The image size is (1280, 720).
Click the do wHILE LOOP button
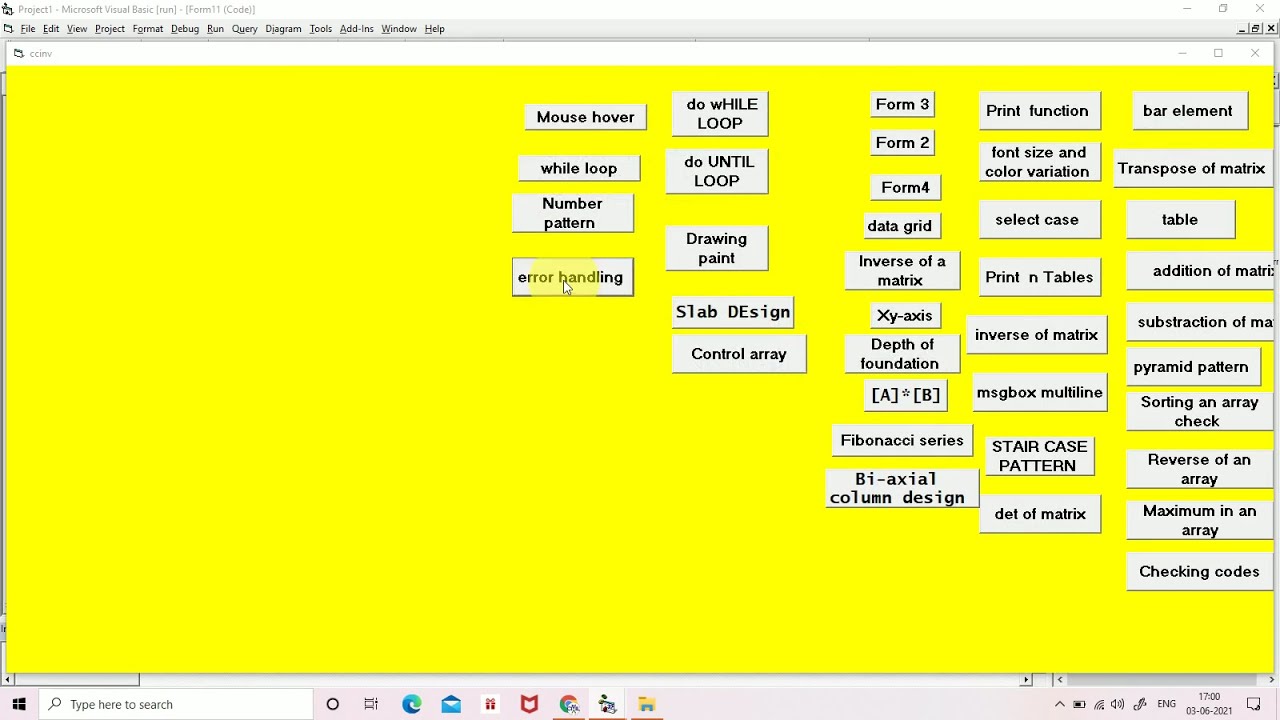point(720,113)
